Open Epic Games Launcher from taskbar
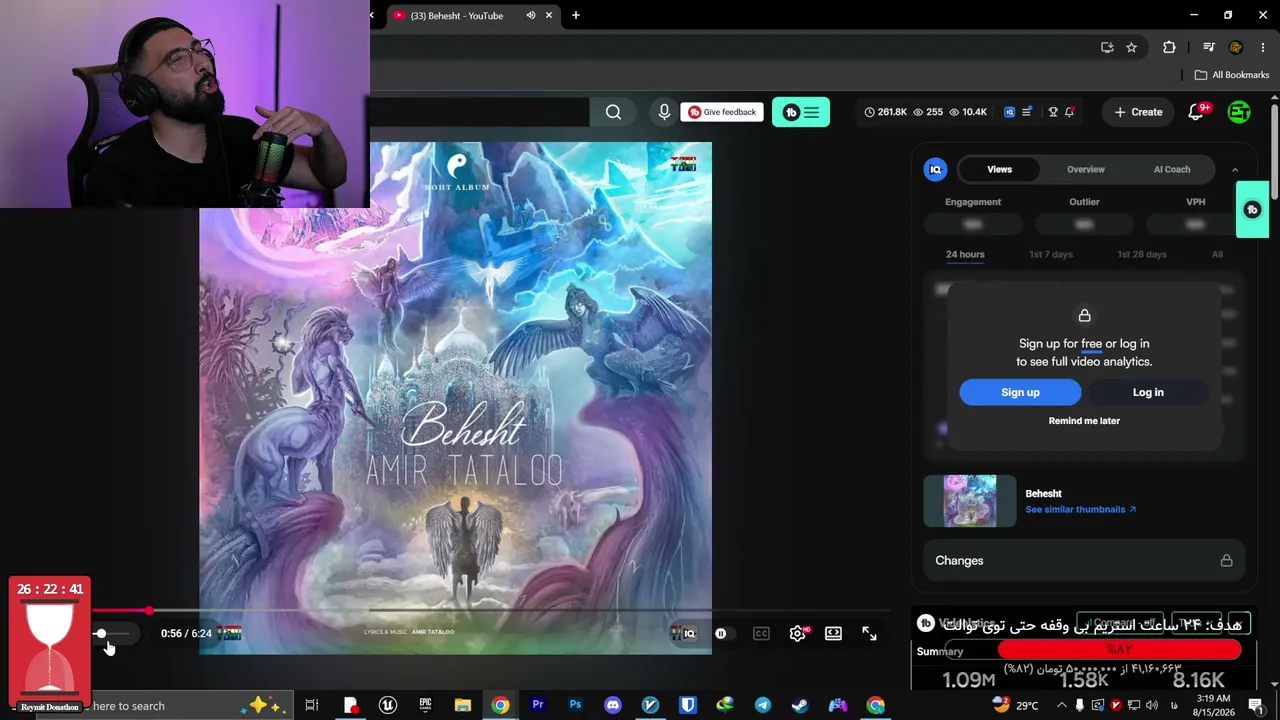The image size is (1280, 720). click(425, 705)
